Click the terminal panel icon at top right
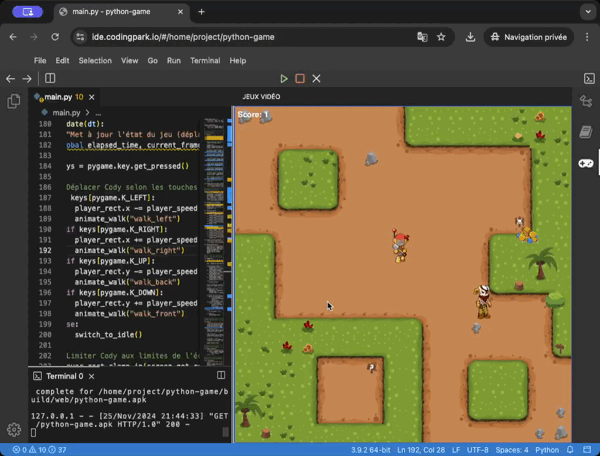The width and height of the screenshot is (600, 456). 589,78
